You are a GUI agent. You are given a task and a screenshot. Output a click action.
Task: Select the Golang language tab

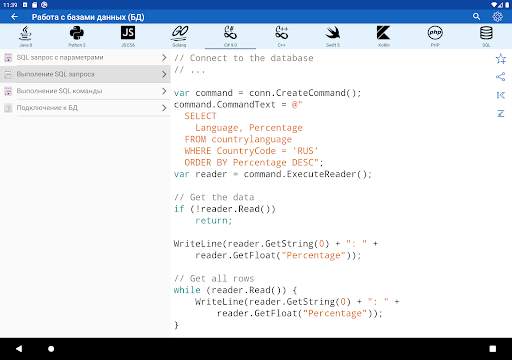click(x=179, y=36)
